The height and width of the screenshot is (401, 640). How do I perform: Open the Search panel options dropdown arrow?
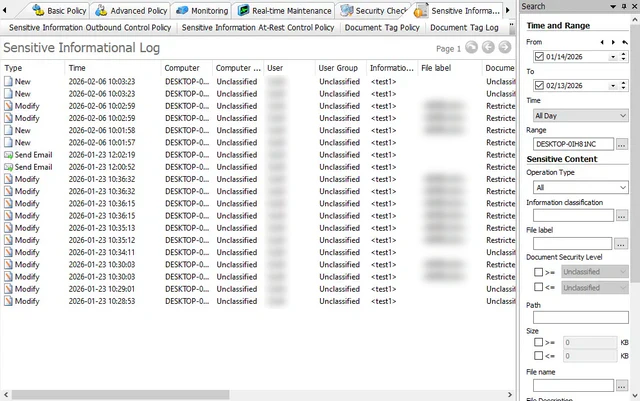(613, 6)
